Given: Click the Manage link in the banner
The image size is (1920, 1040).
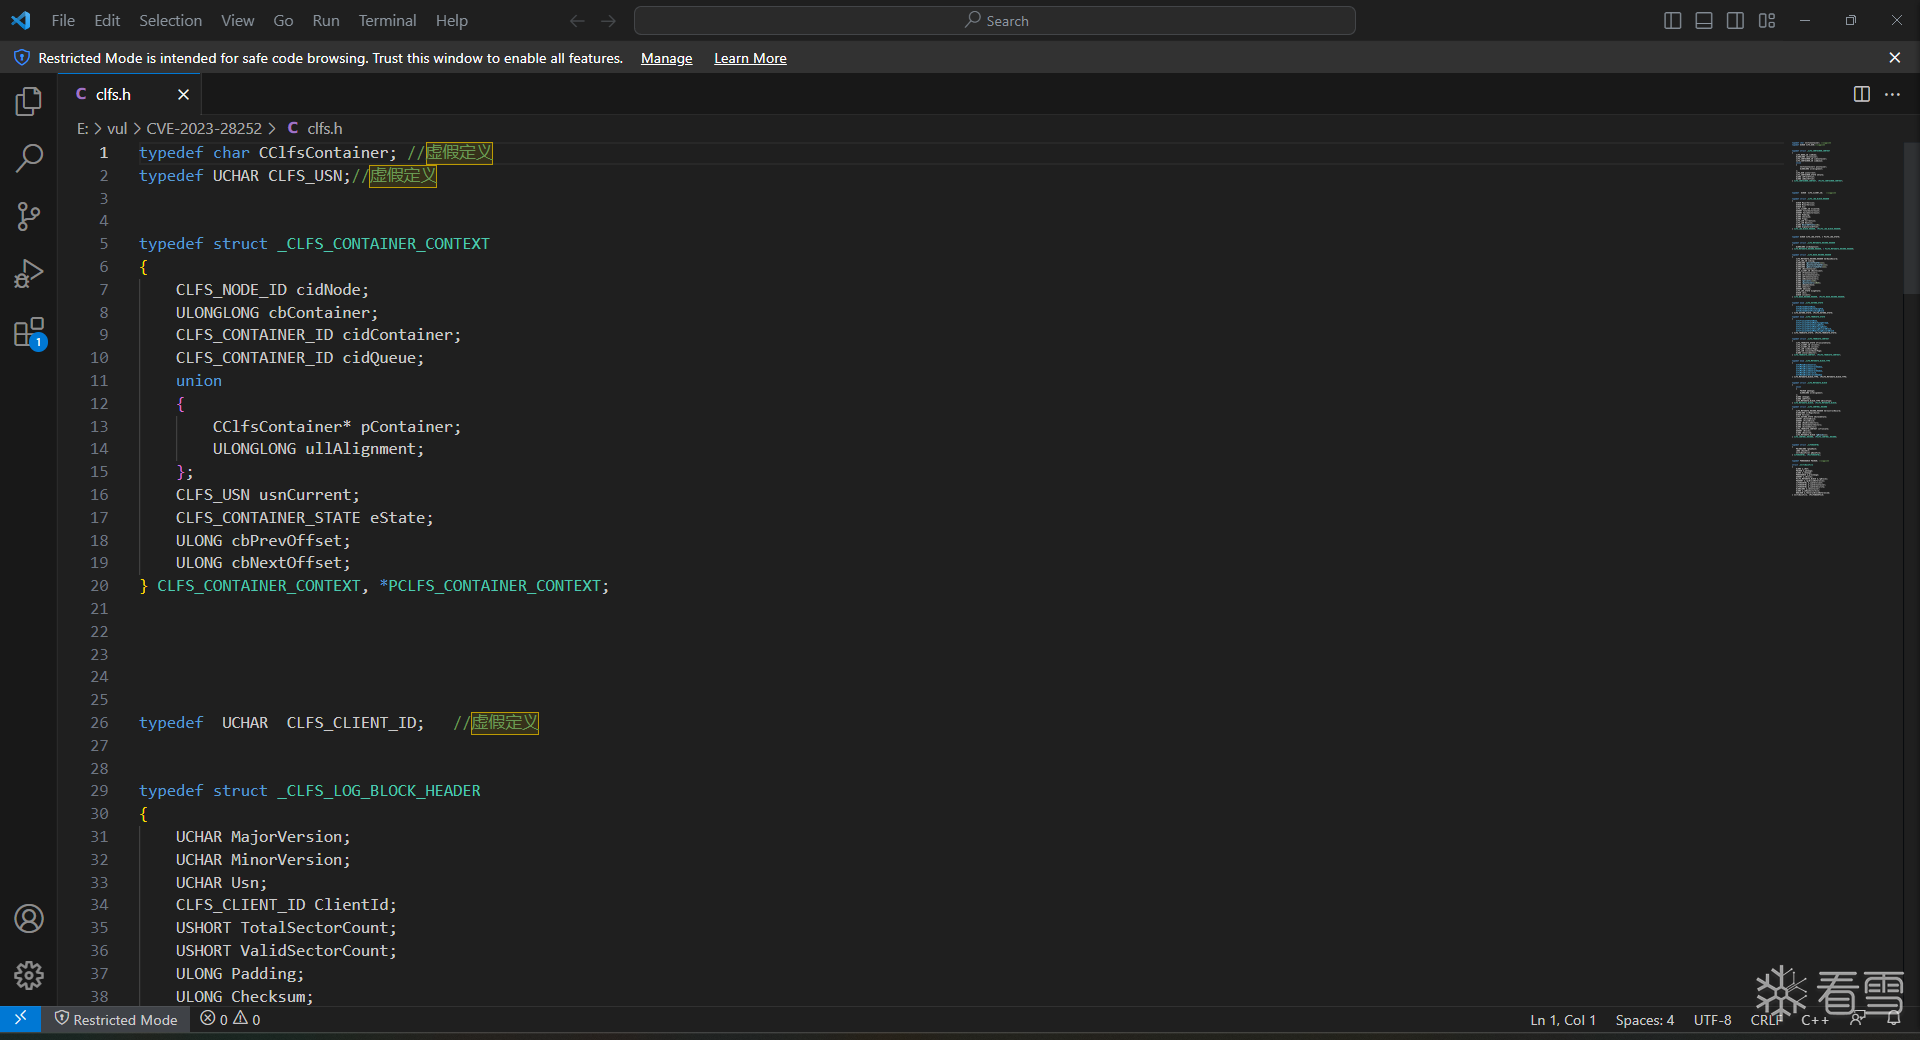Looking at the screenshot, I should click(666, 58).
